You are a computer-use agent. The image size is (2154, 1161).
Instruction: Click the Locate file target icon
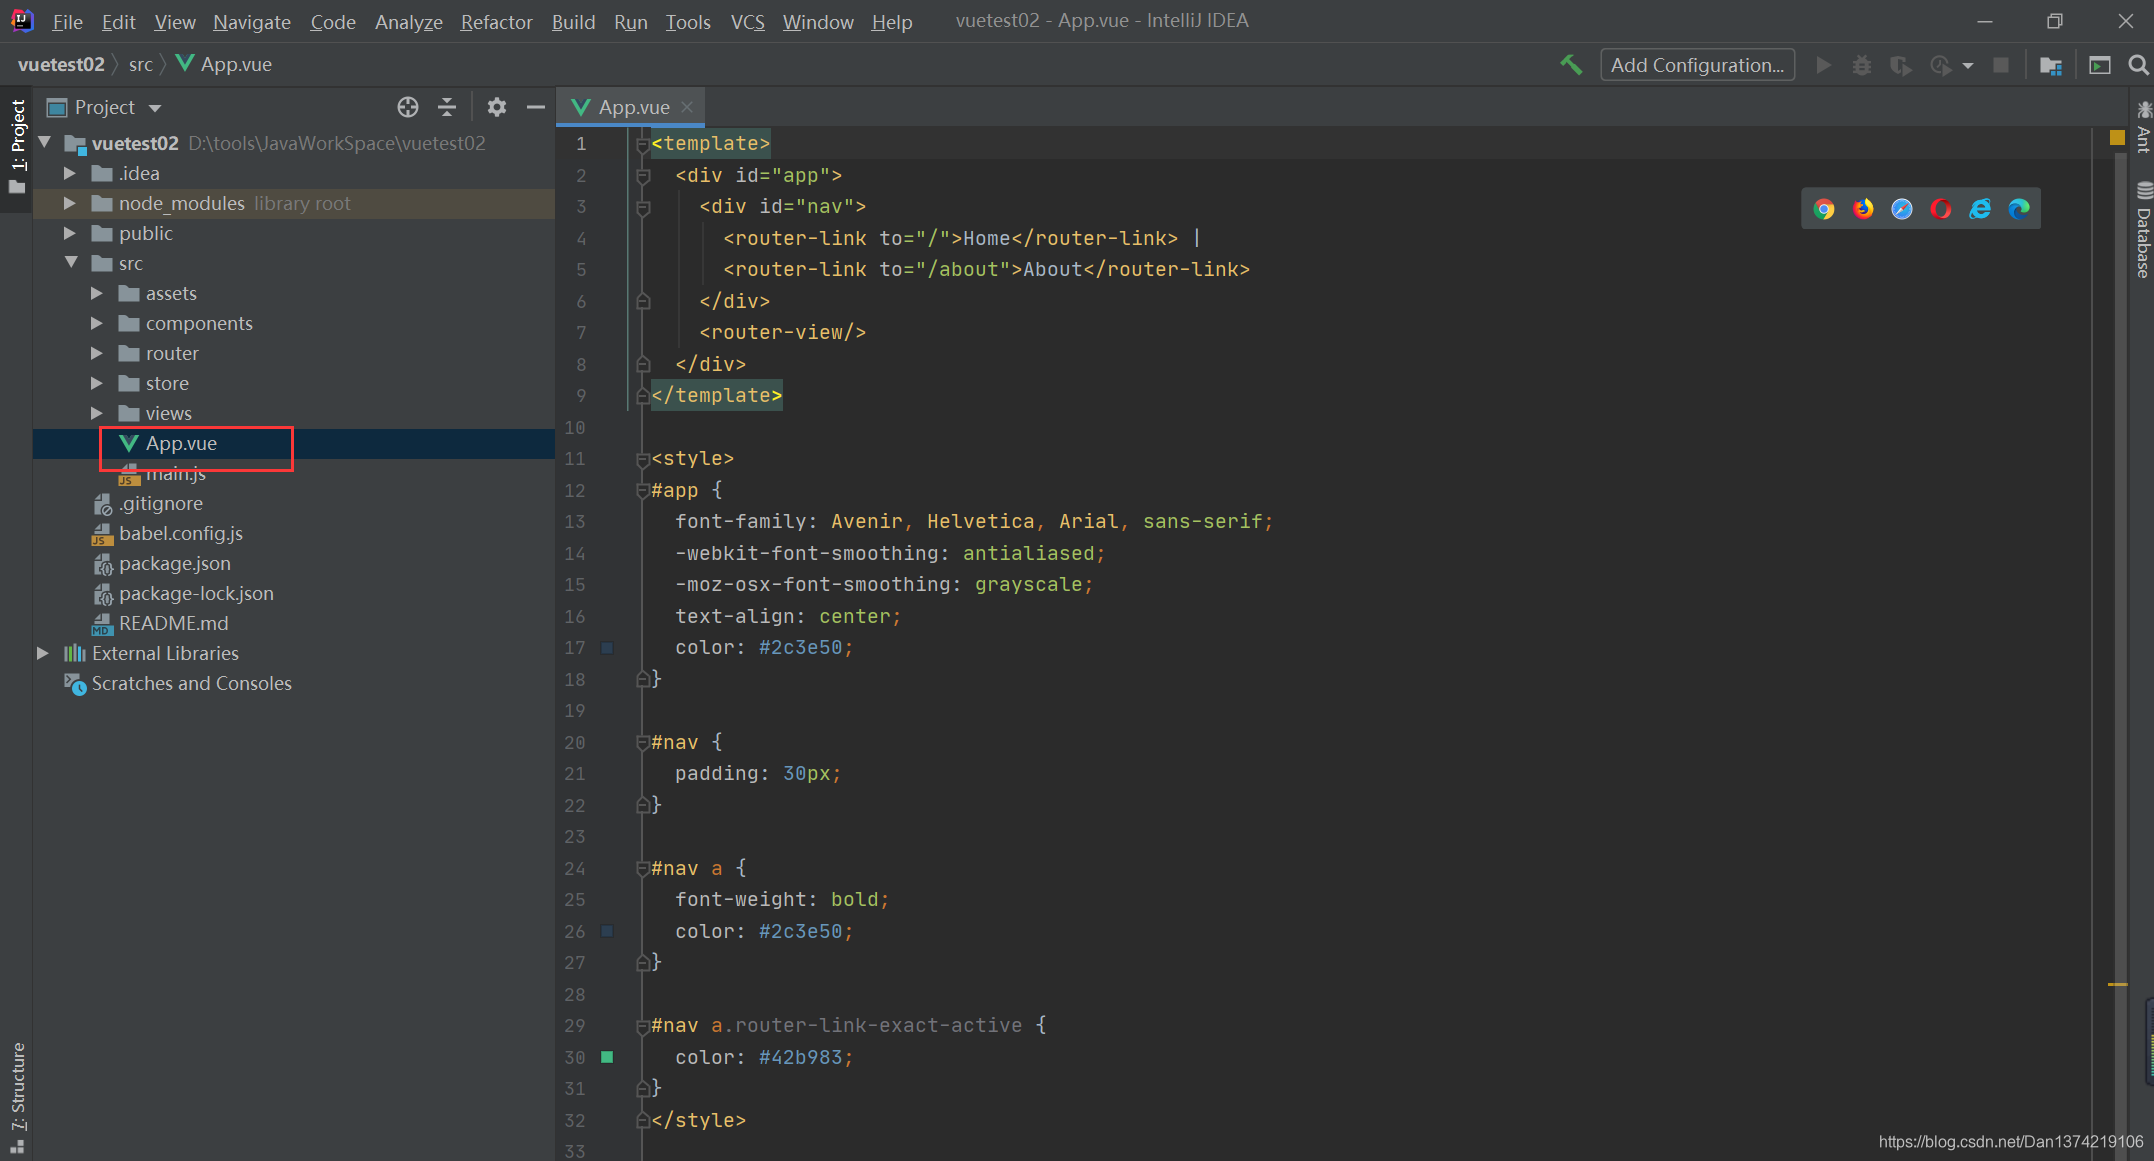coord(407,107)
